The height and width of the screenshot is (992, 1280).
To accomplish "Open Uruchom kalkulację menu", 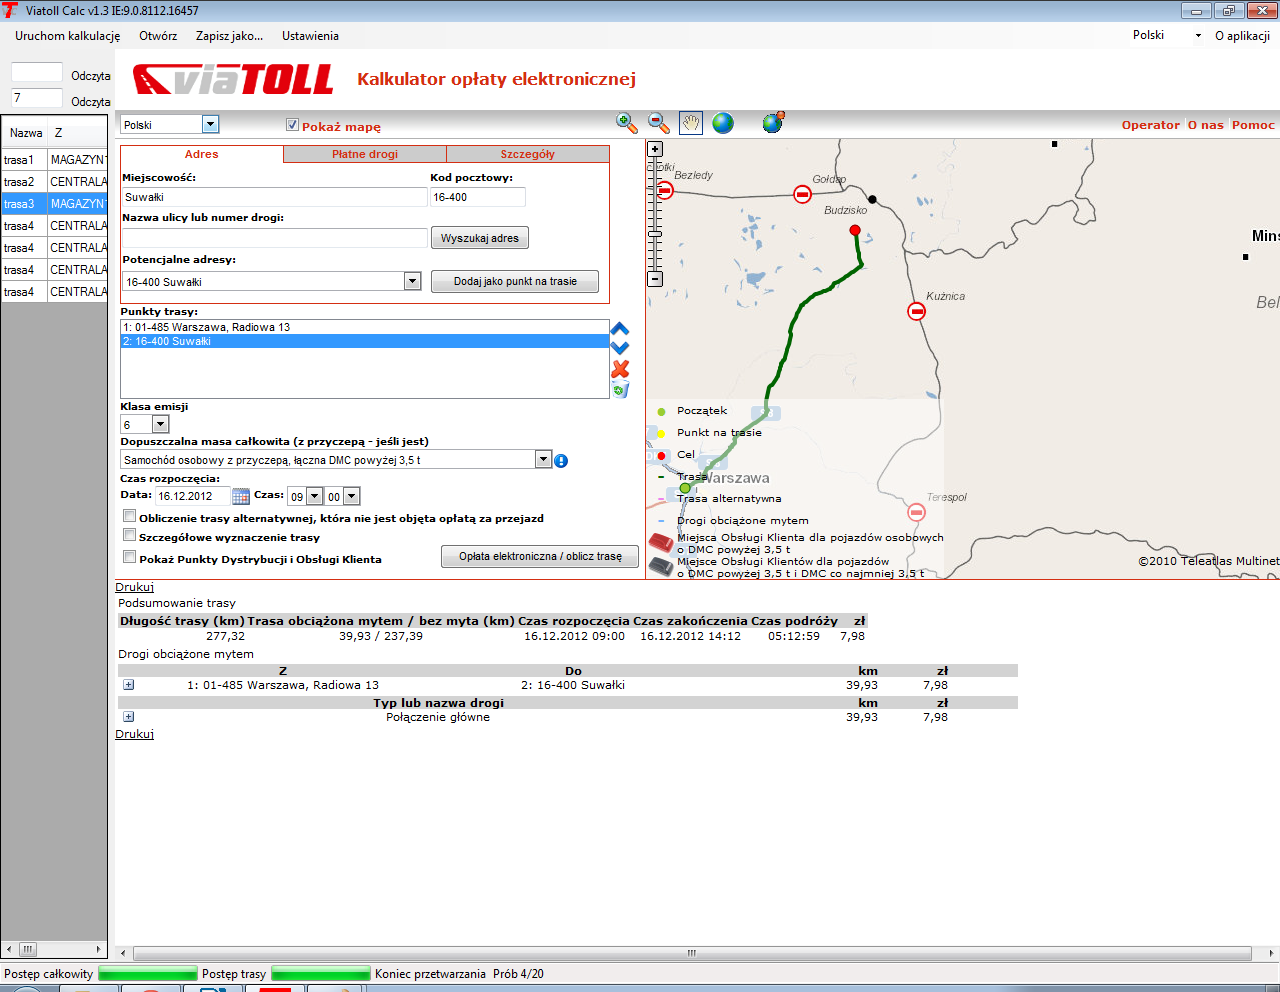I will 67,36.
